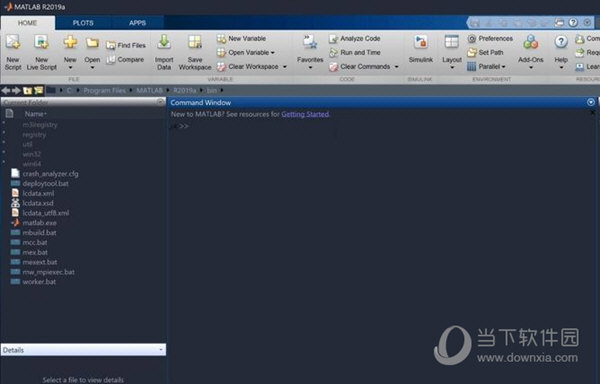Switch to the APPS tab
The width and height of the screenshot is (600, 384).
(137, 23)
